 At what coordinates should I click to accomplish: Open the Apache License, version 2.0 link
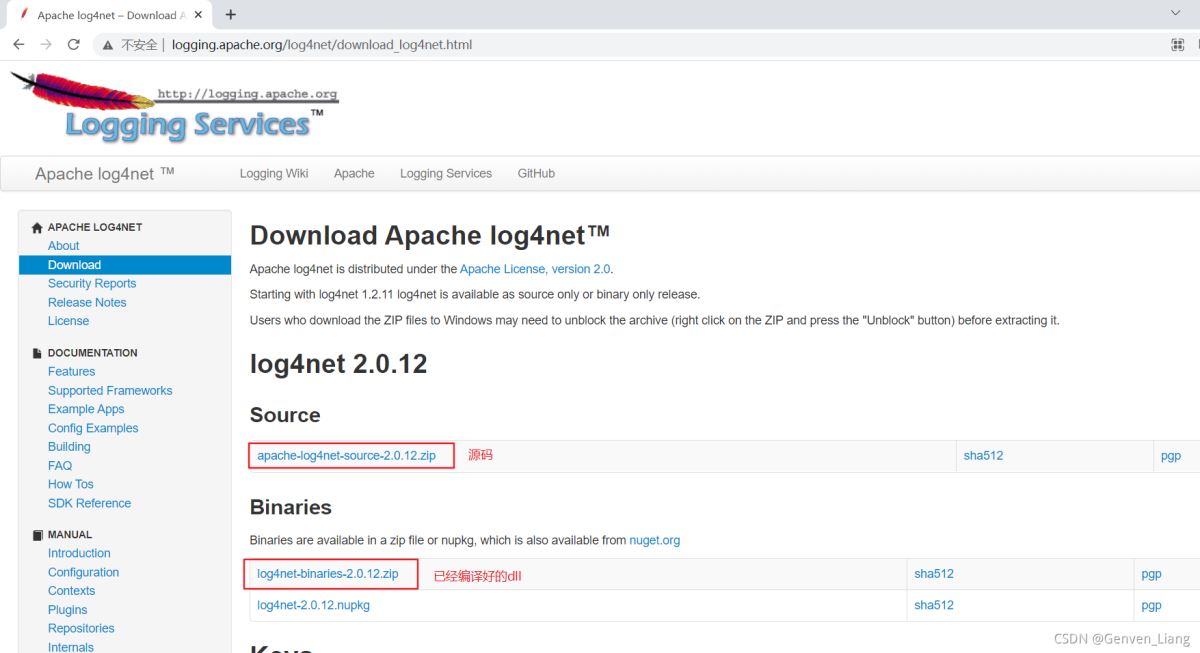pyautogui.click(x=535, y=269)
